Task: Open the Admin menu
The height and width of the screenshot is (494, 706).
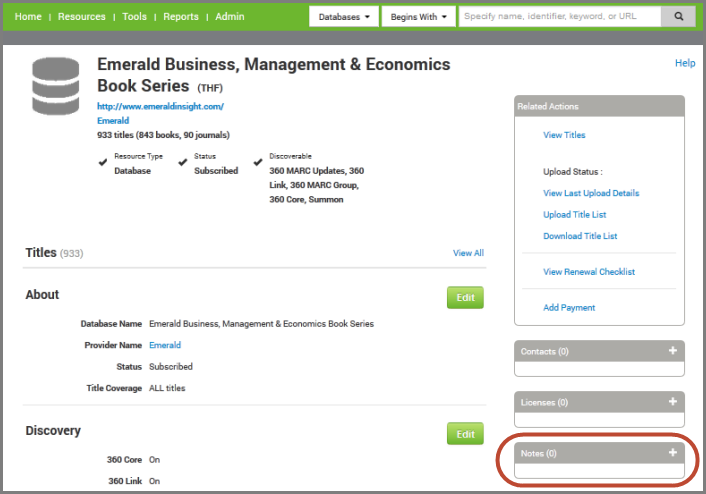Action: tap(230, 17)
